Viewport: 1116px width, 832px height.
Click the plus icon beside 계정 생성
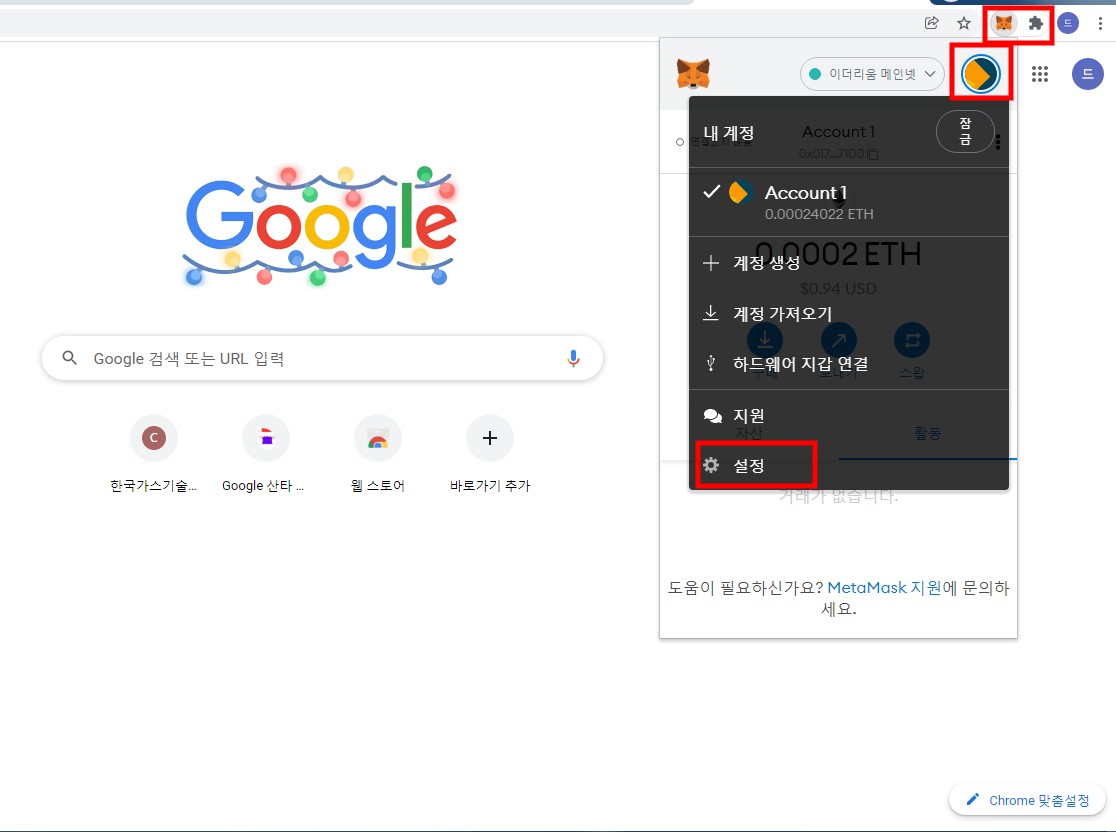tap(710, 263)
